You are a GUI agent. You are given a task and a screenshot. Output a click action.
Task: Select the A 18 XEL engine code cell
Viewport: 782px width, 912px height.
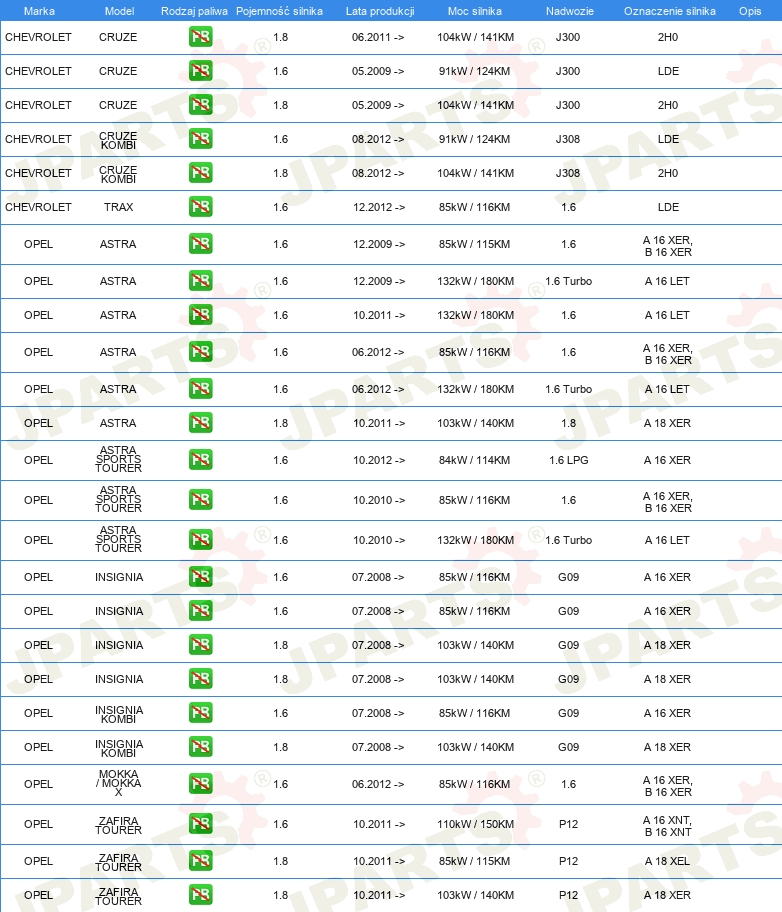pos(667,861)
